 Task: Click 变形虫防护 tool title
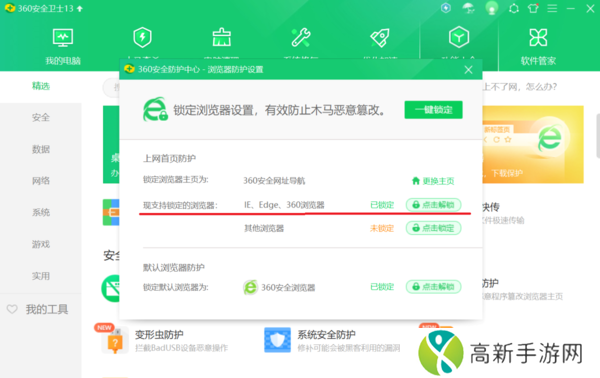tap(159, 335)
